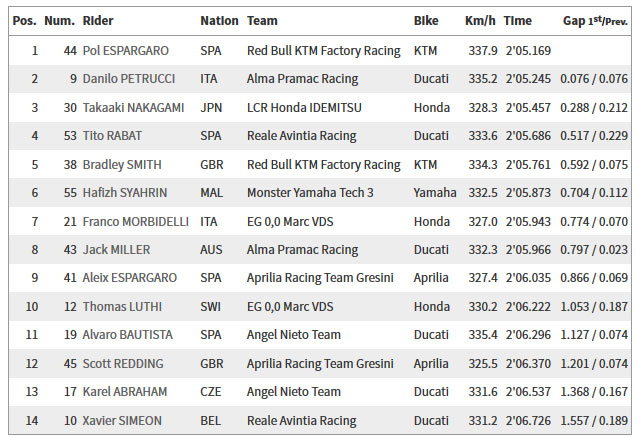Click Alvaro BAUTISTA's time 2'06.296
Screen dimensions: 636x438
click(528, 335)
